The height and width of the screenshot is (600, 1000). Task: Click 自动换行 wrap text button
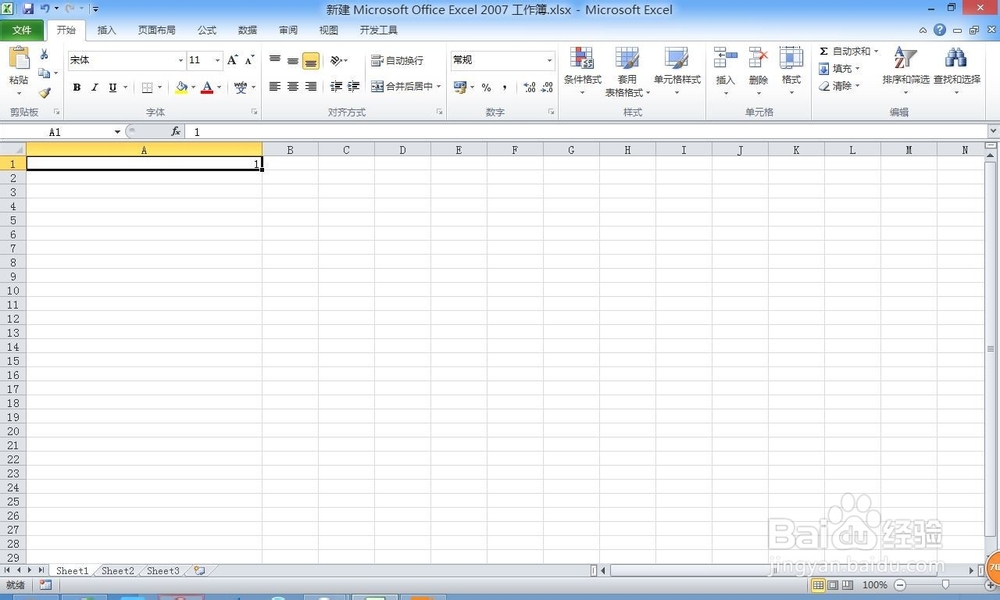click(397, 61)
